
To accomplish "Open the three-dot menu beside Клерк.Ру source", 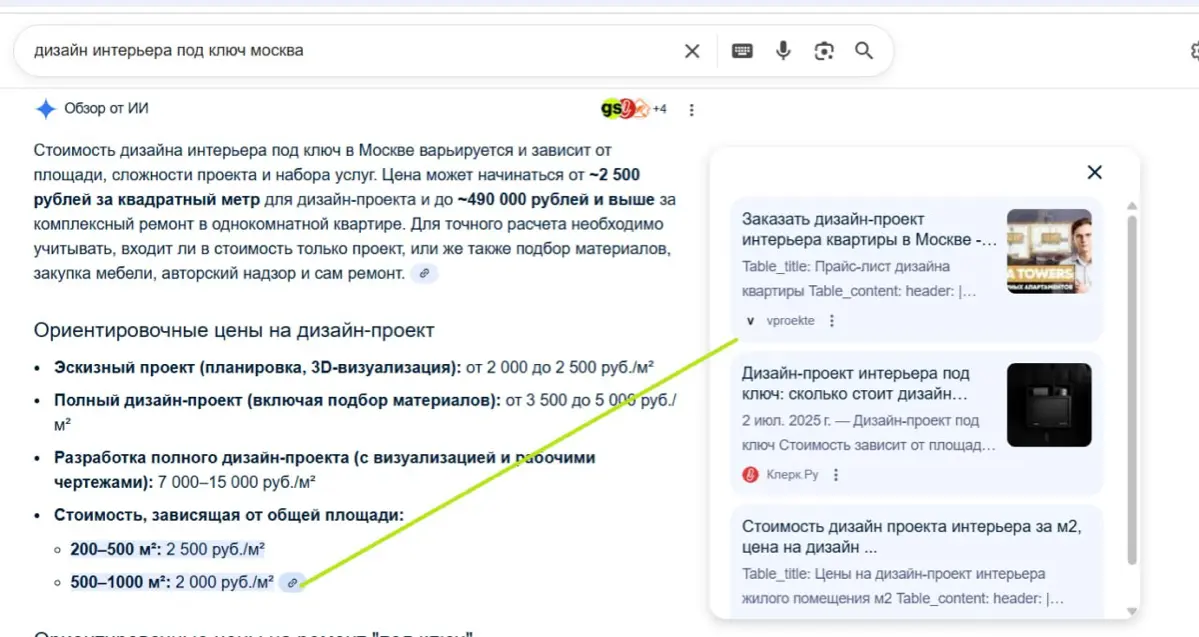I will tap(836, 476).
